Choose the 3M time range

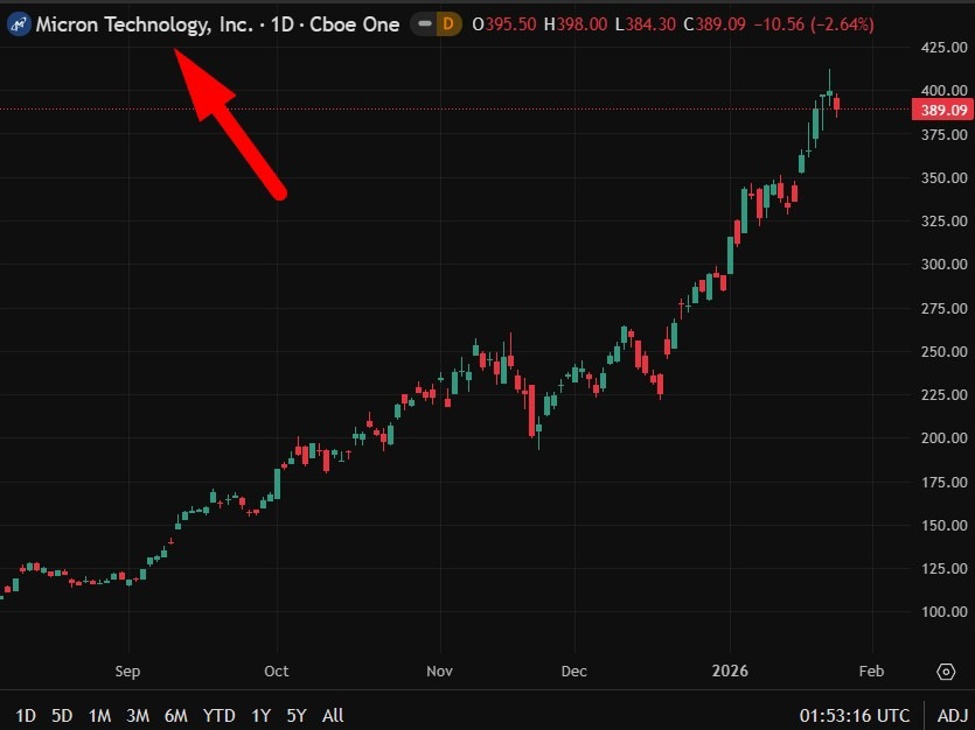[138, 715]
